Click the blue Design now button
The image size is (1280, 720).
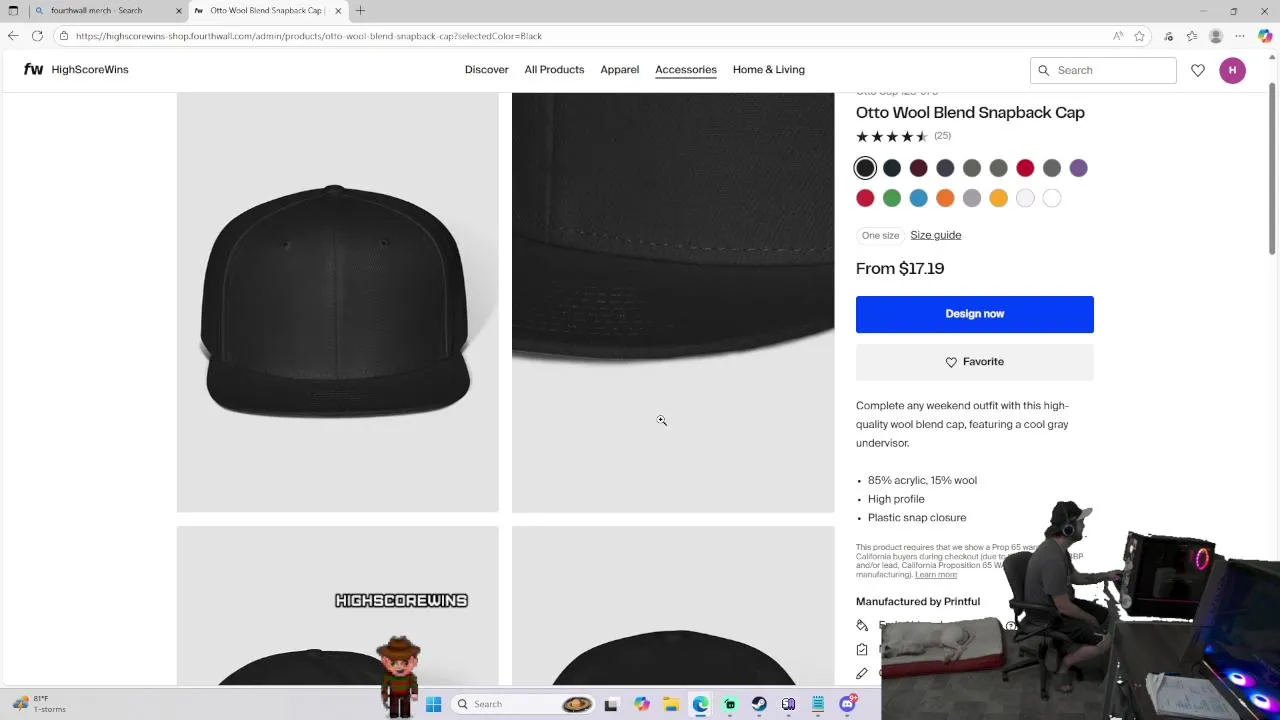975,314
